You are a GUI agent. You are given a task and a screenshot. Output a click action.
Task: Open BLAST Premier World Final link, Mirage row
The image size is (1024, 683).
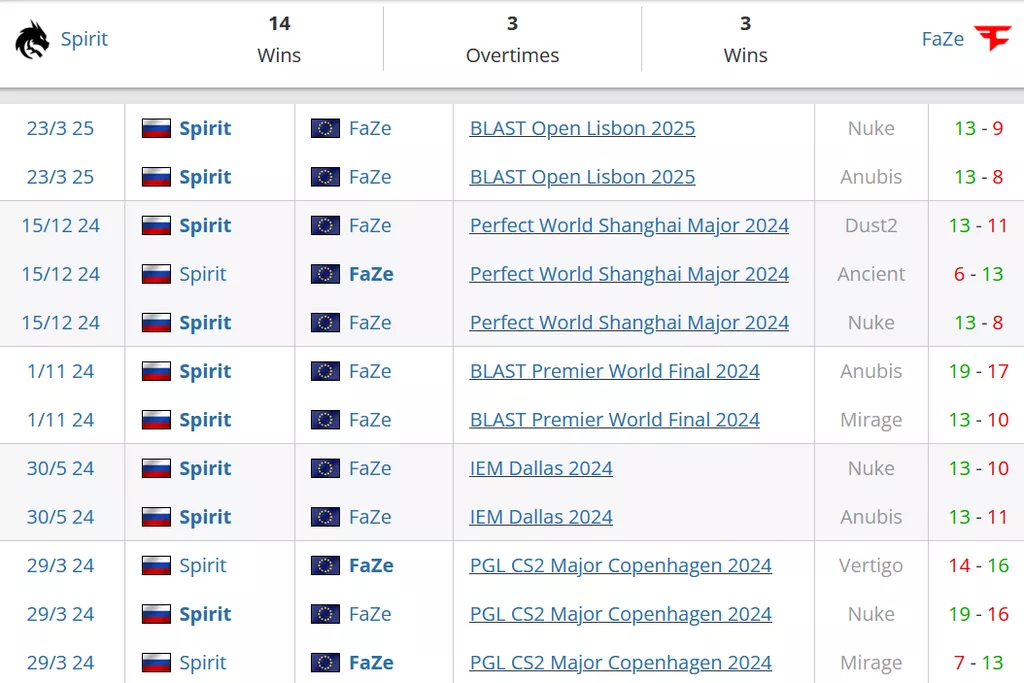(x=614, y=420)
